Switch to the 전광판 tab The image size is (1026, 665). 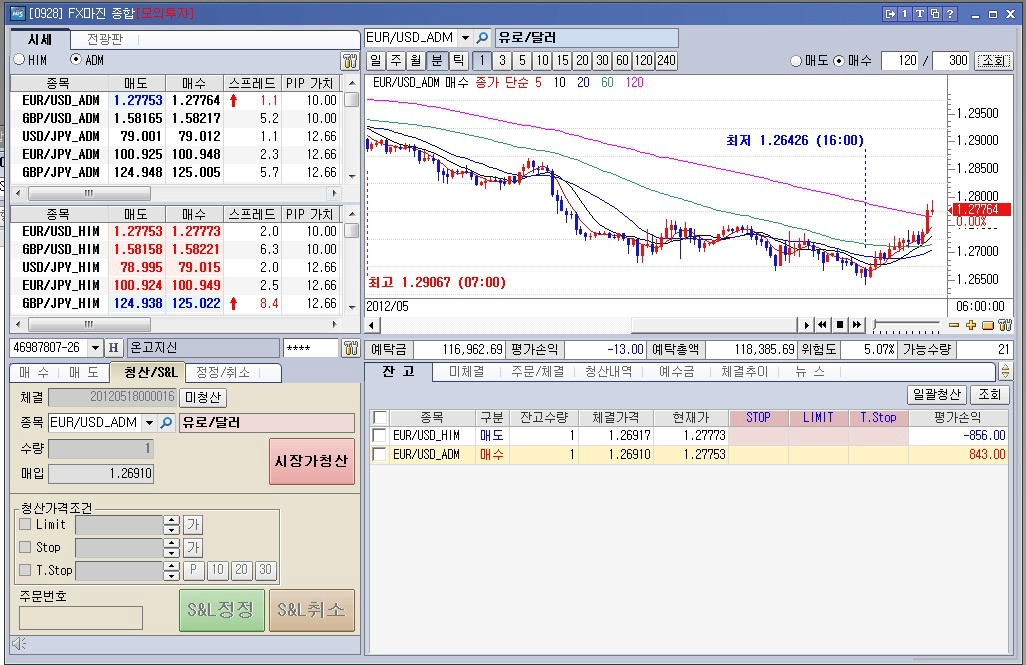pos(105,39)
